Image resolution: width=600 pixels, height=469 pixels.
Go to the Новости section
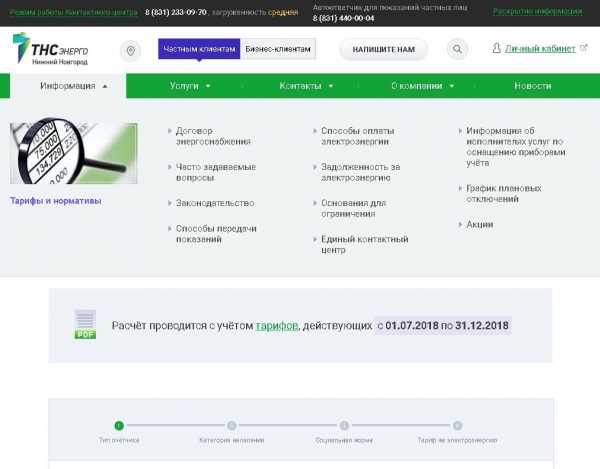(x=532, y=86)
